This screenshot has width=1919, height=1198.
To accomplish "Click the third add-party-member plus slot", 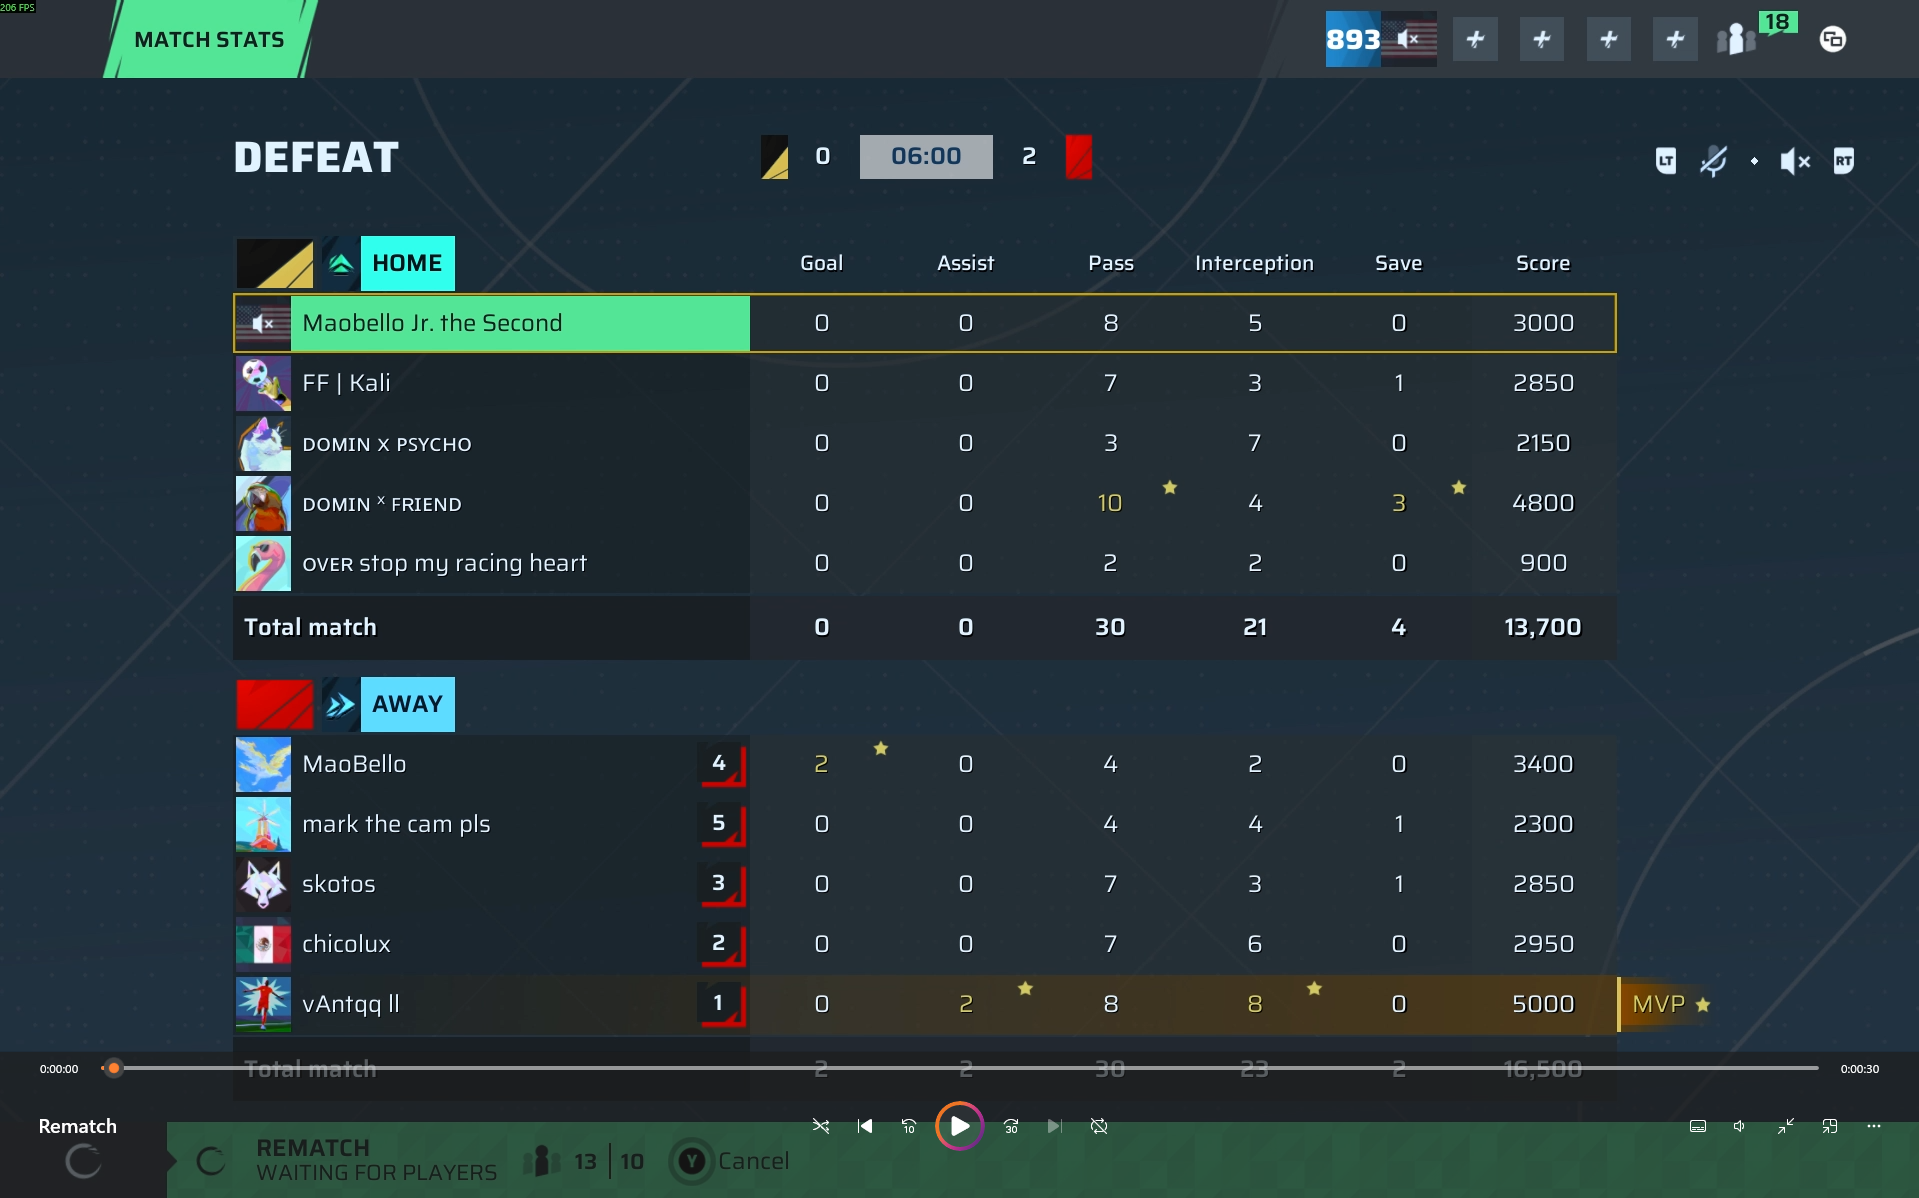I will 1609,39.
